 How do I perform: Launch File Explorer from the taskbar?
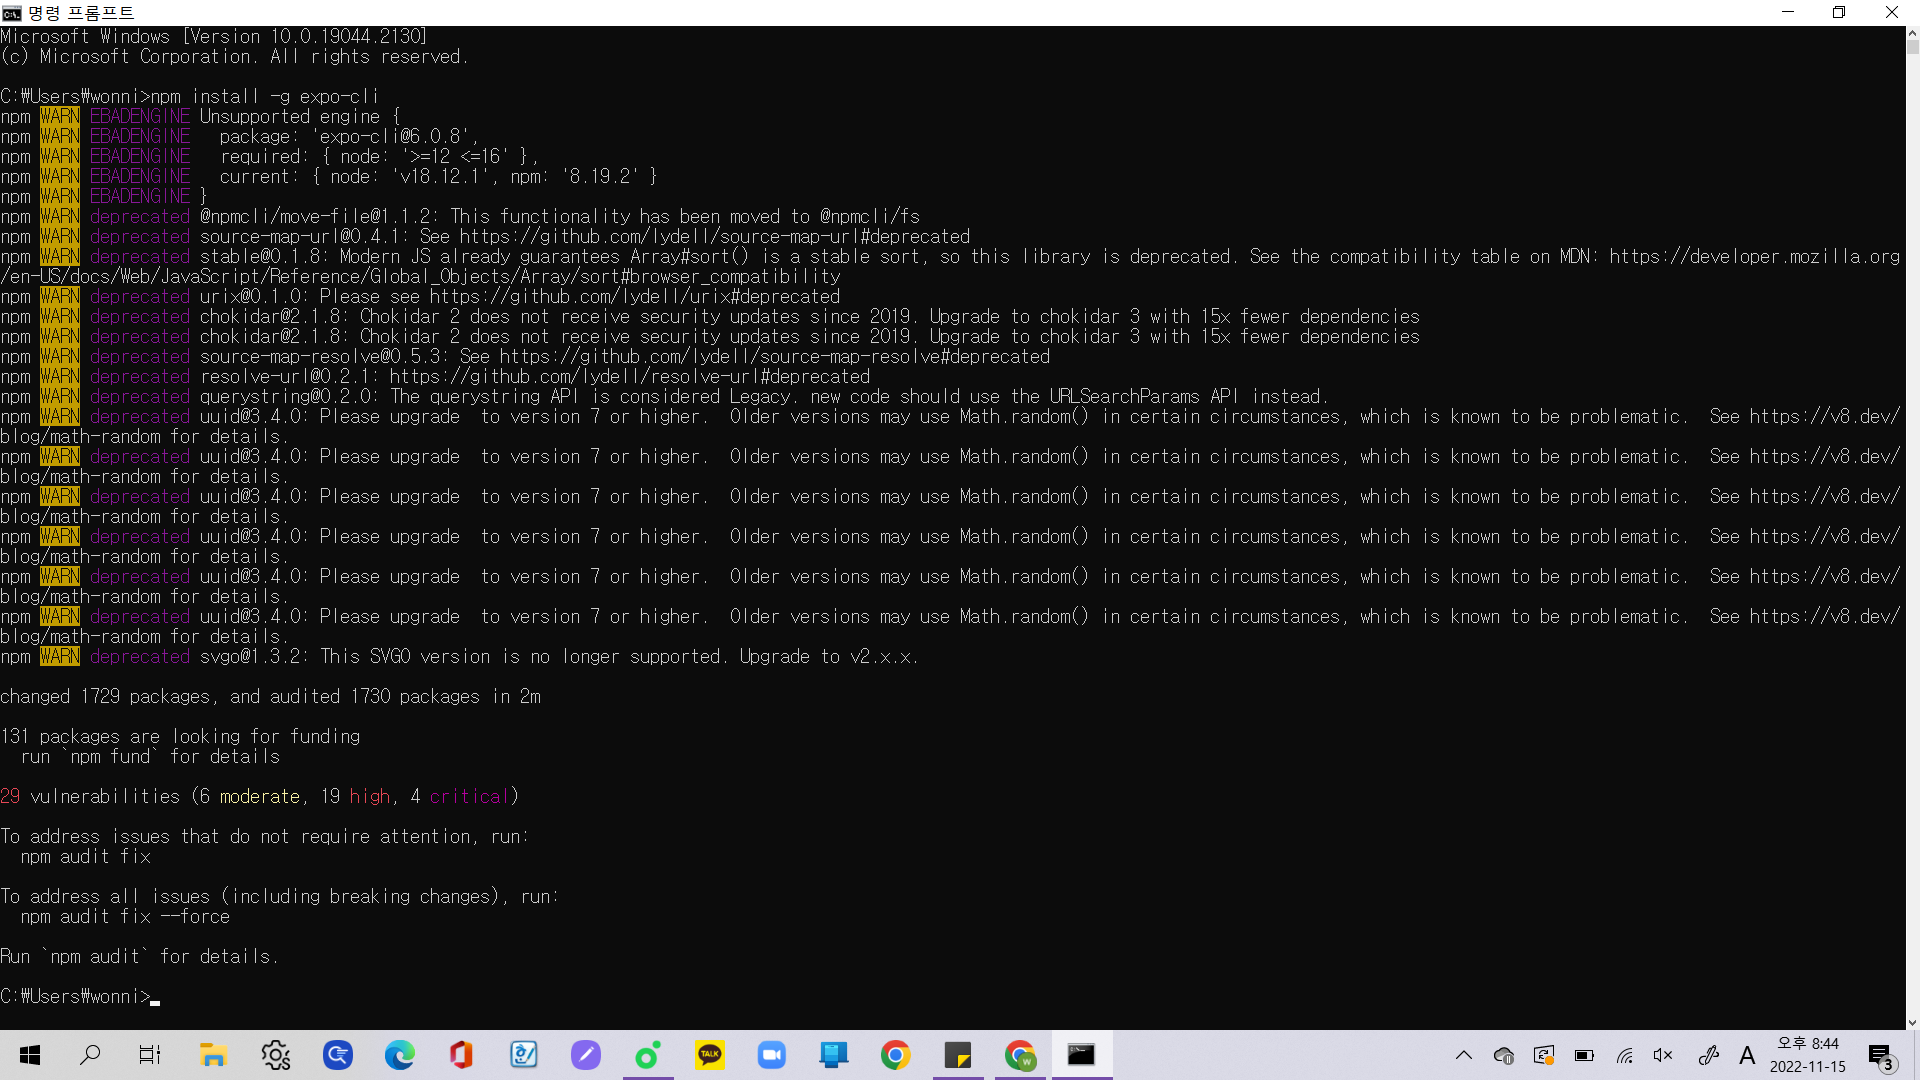click(x=213, y=1055)
